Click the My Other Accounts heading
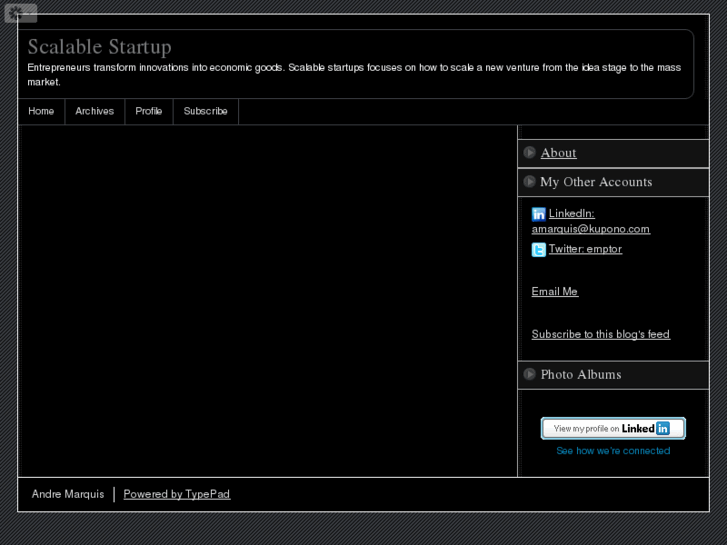 [596, 182]
